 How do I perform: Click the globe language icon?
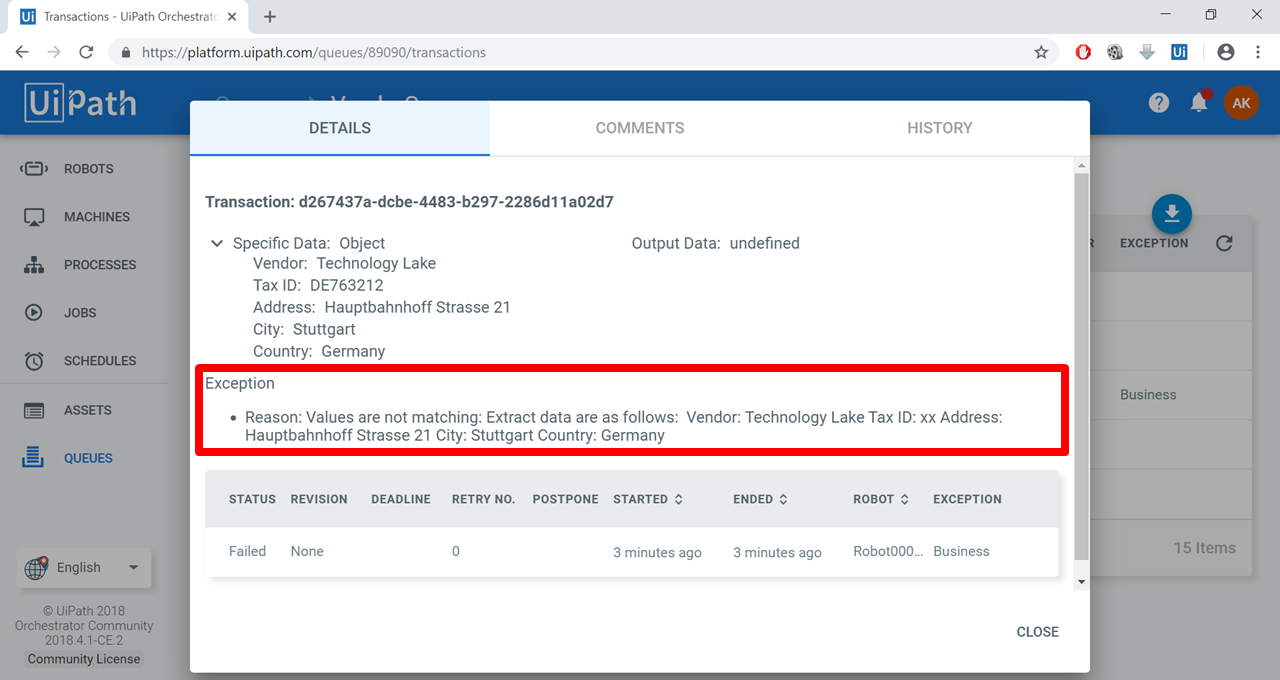tap(36, 568)
